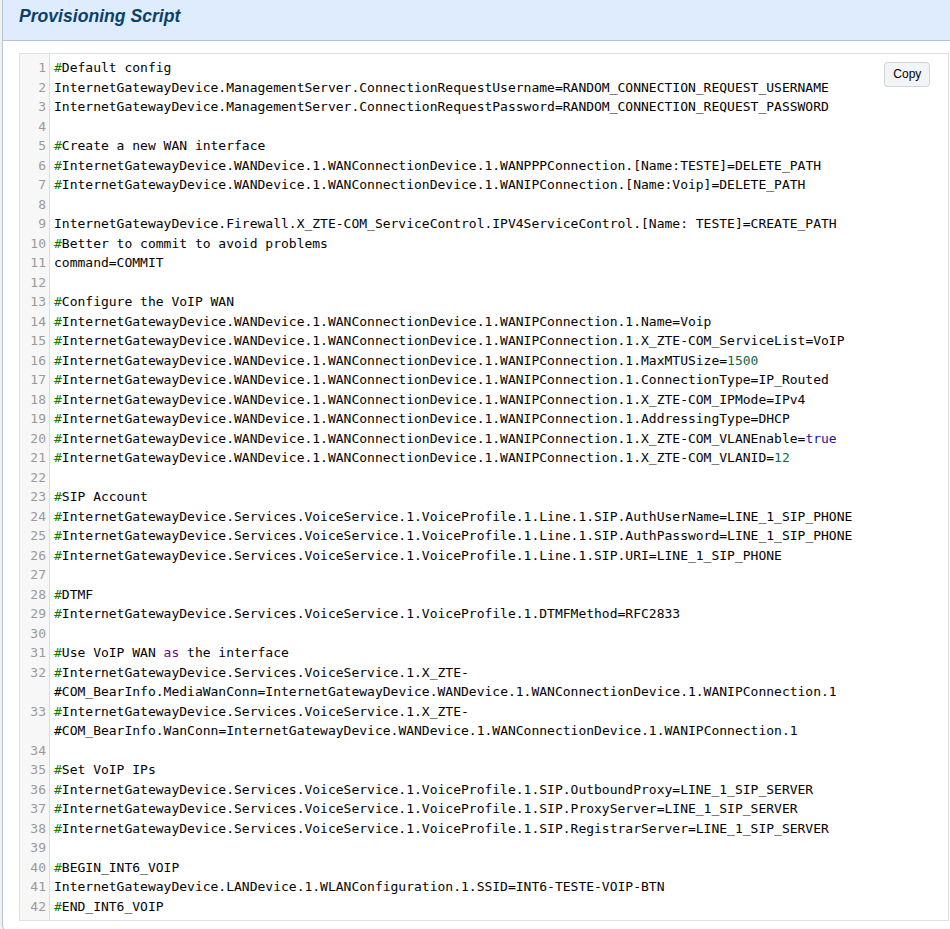Click the AddressingType=DHCP line
This screenshot has height=929, width=950.
tap(422, 419)
